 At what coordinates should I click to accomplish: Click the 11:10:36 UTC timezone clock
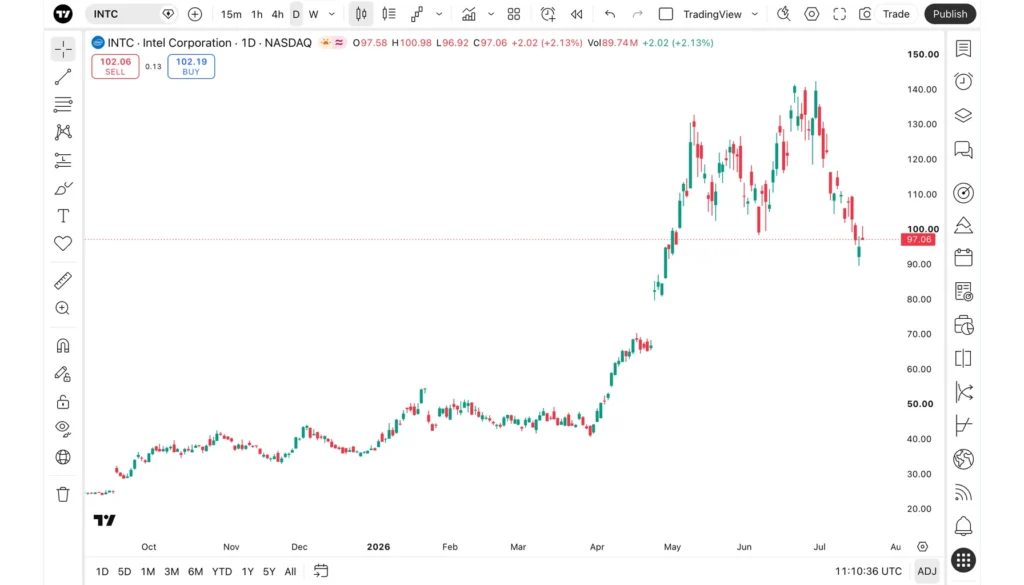point(868,571)
